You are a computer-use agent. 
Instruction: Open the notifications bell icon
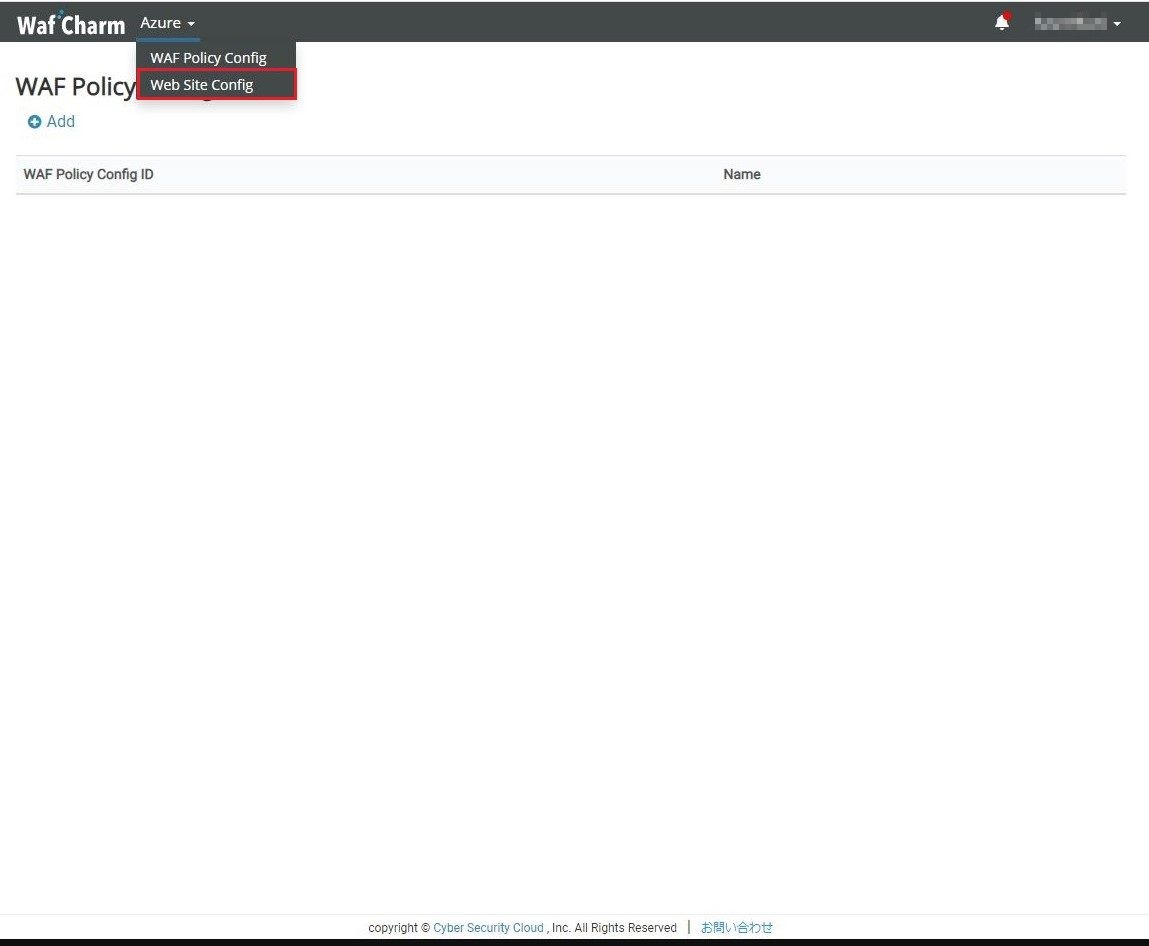point(1002,22)
